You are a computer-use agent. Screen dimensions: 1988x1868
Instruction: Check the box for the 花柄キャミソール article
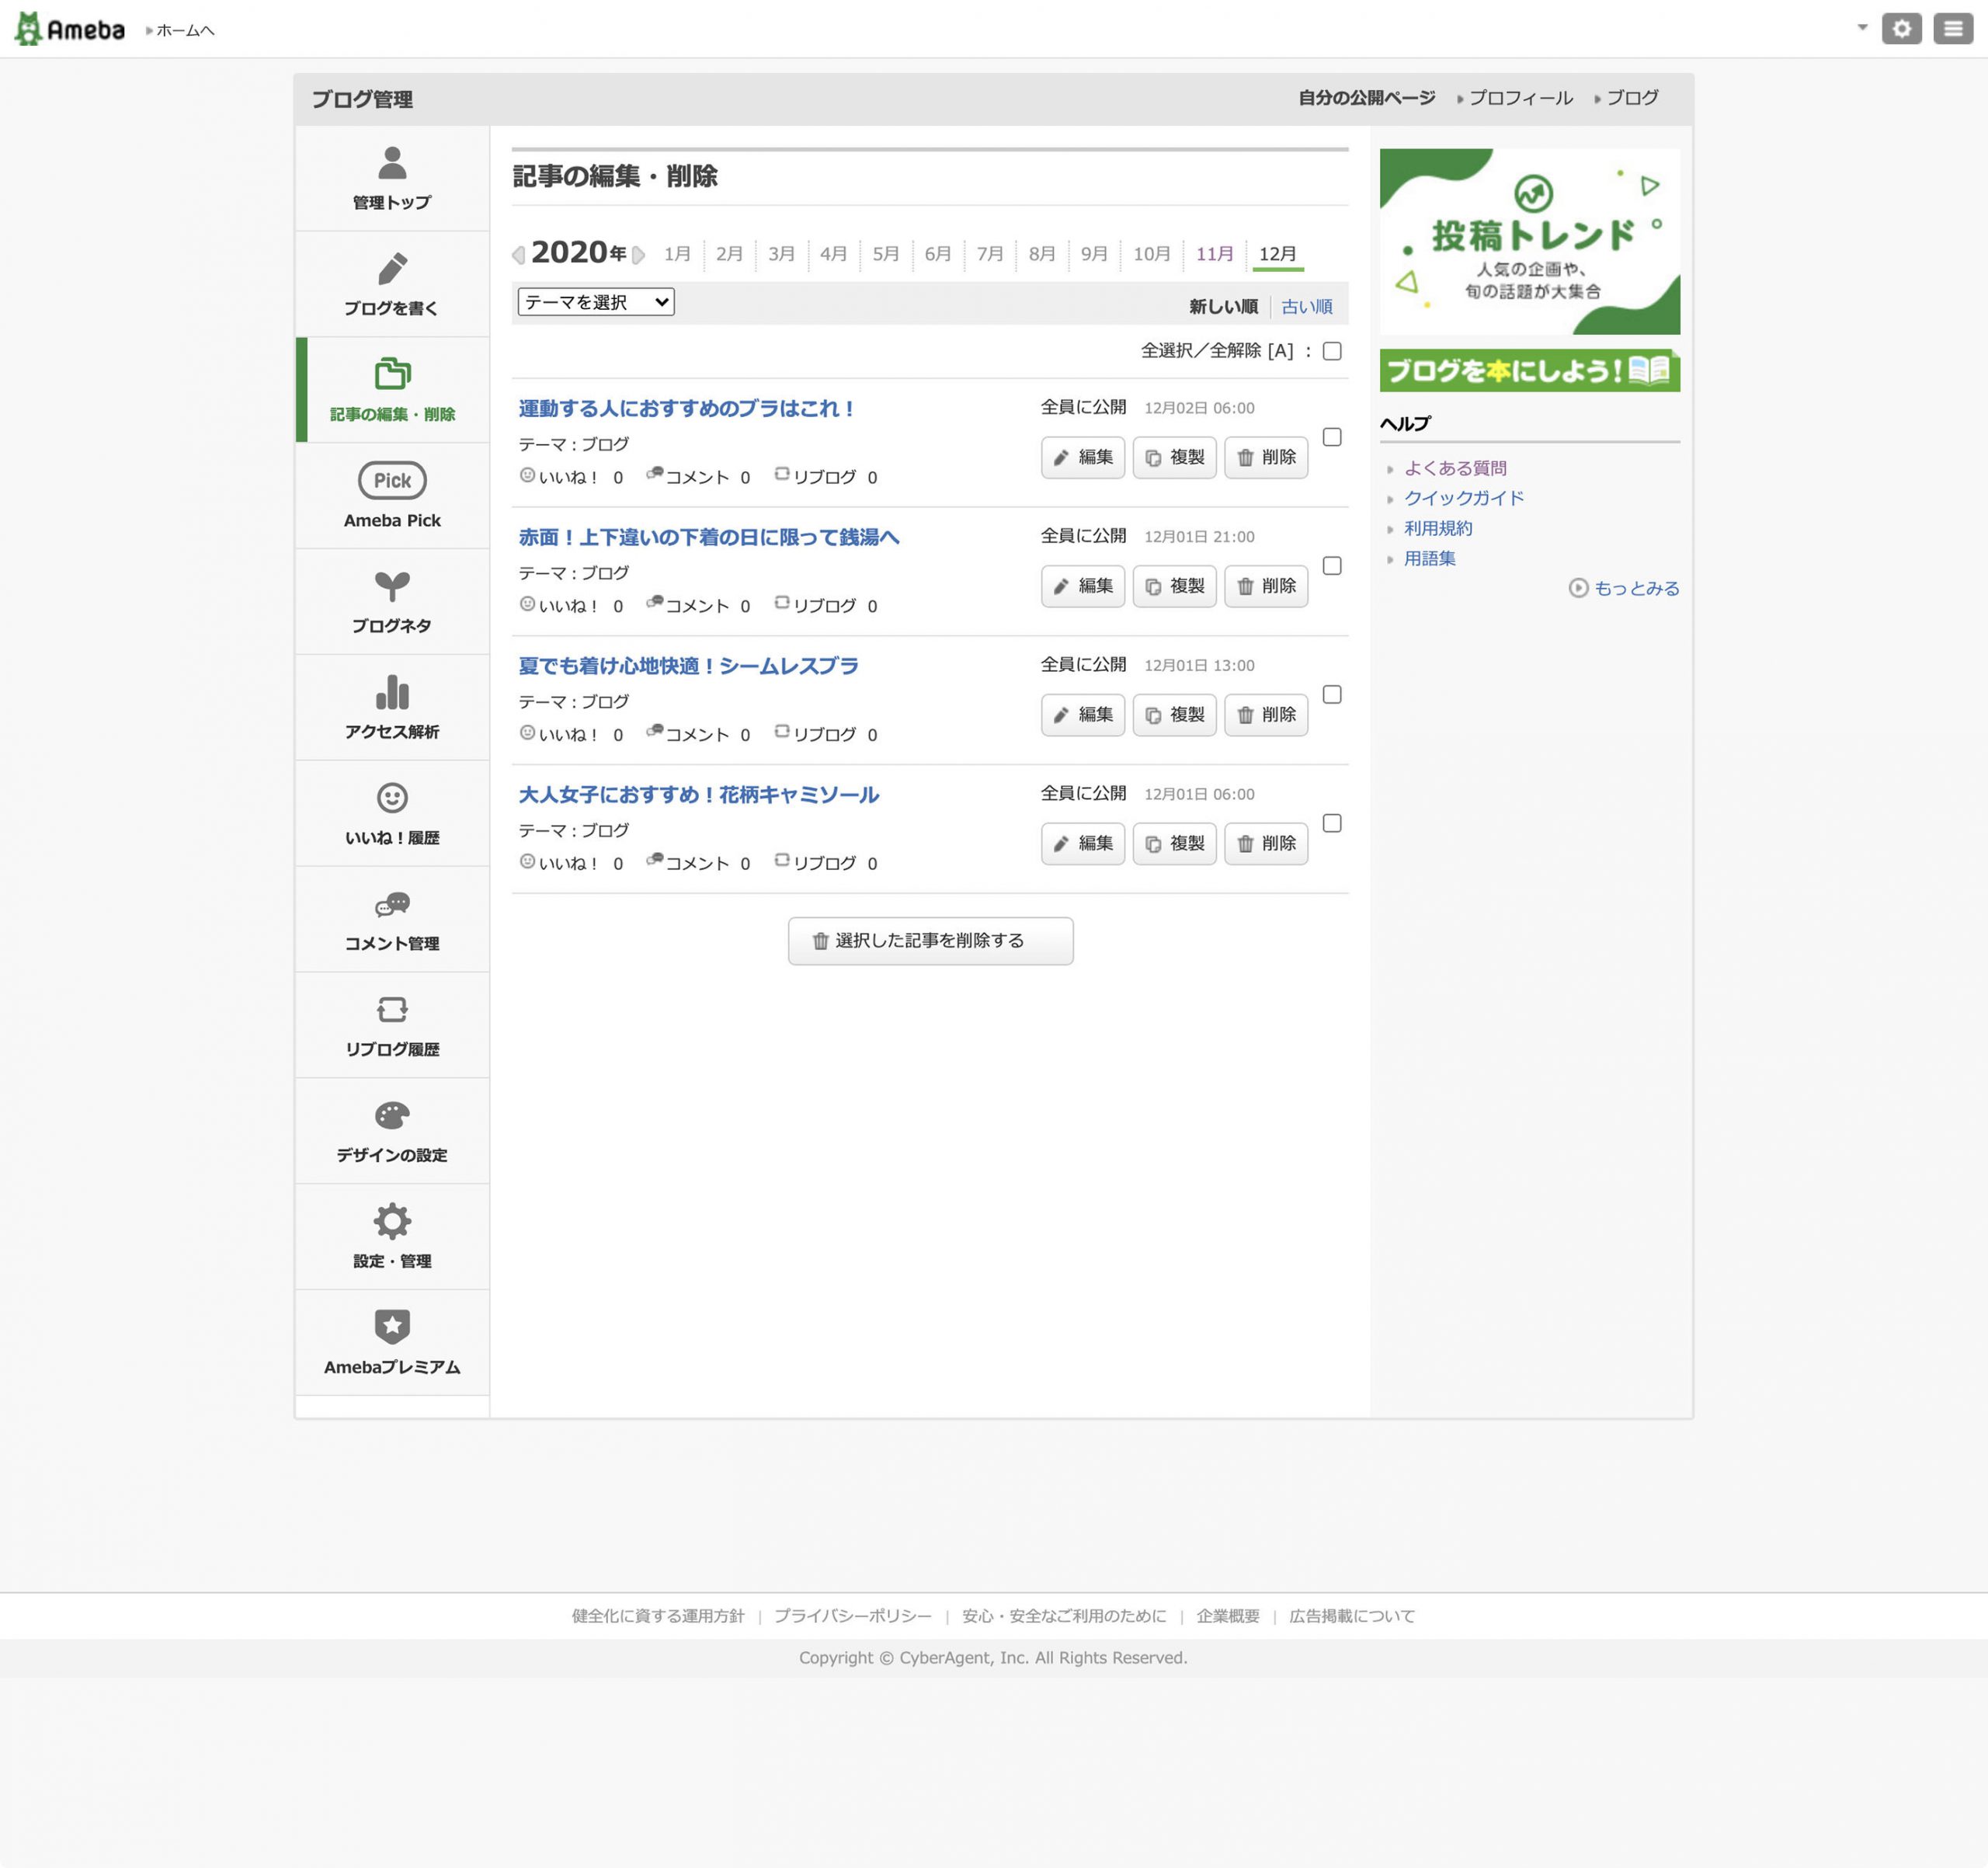pos(1332,823)
